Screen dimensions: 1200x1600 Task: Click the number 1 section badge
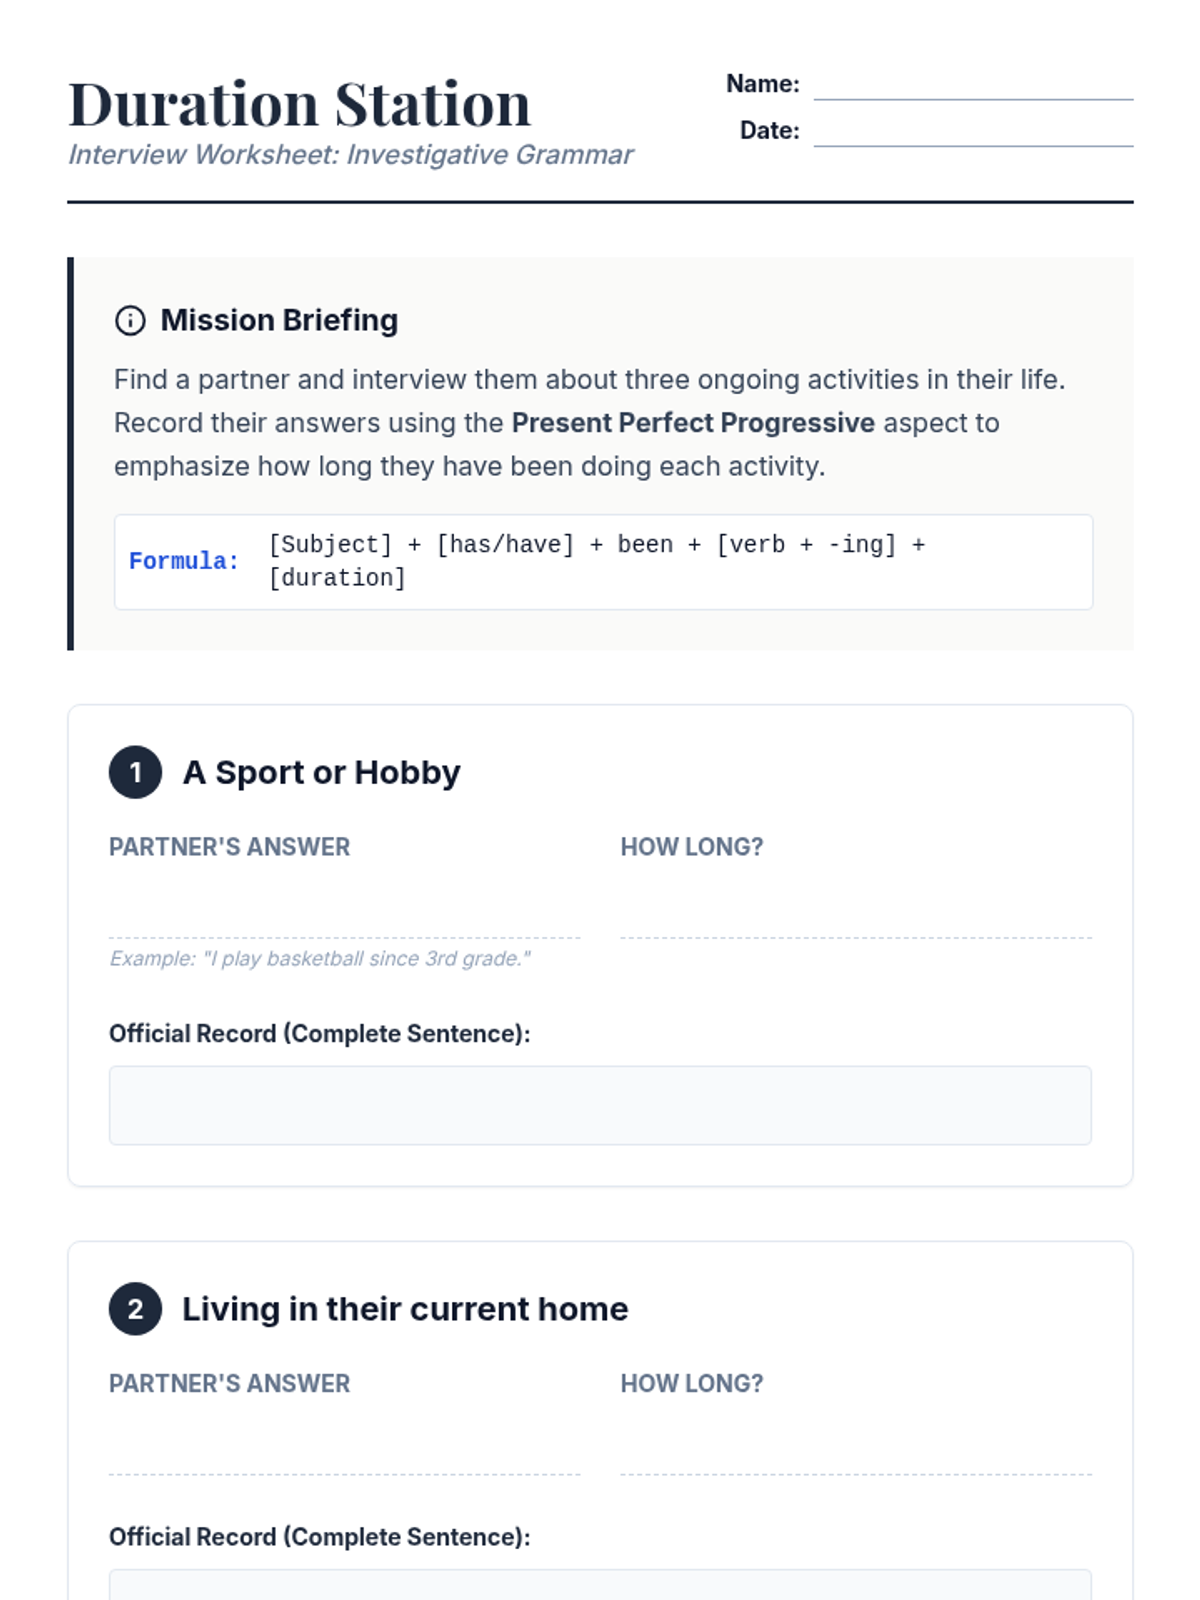coord(135,772)
